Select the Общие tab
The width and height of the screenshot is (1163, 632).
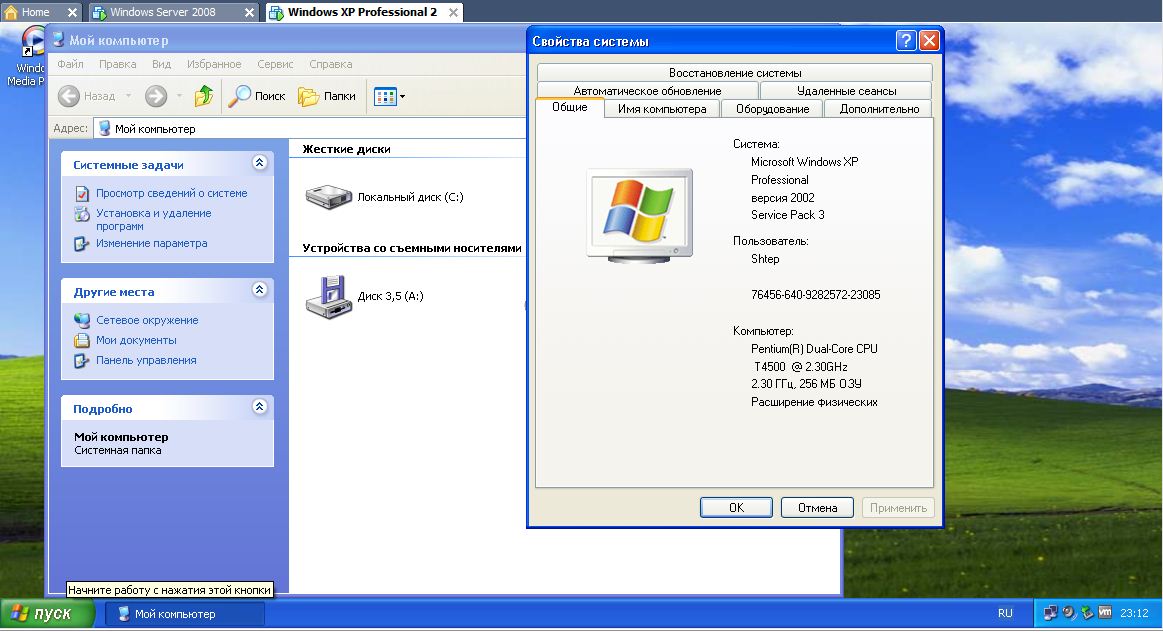(570, 108)
